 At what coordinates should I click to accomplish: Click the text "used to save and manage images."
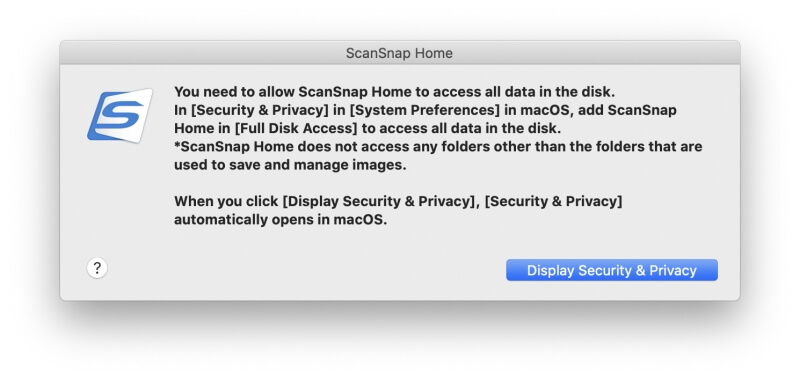pos(290,165)
